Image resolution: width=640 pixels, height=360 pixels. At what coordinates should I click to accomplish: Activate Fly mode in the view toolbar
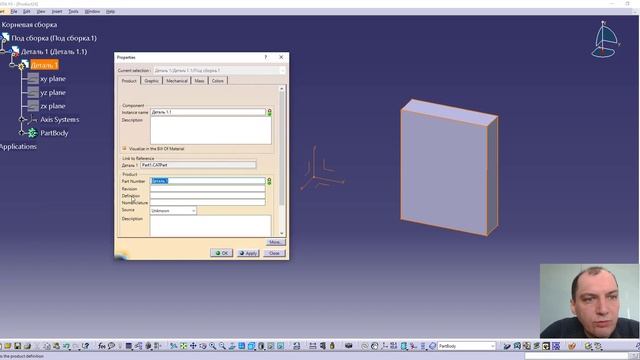[173, 346]
